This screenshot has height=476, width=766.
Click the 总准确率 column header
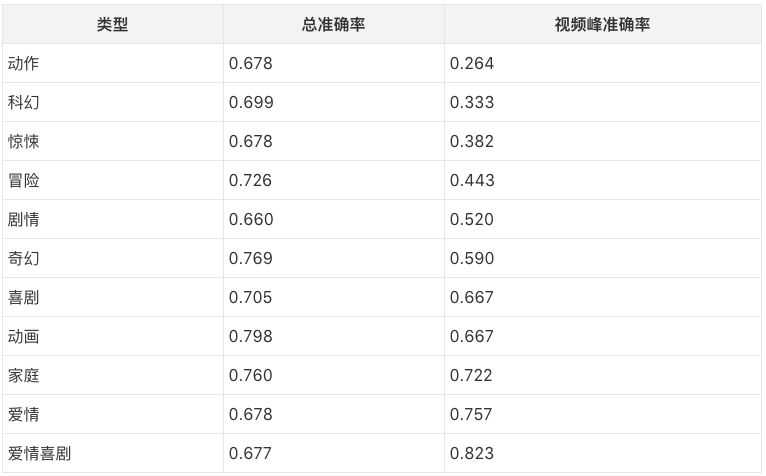click(333, 25)
